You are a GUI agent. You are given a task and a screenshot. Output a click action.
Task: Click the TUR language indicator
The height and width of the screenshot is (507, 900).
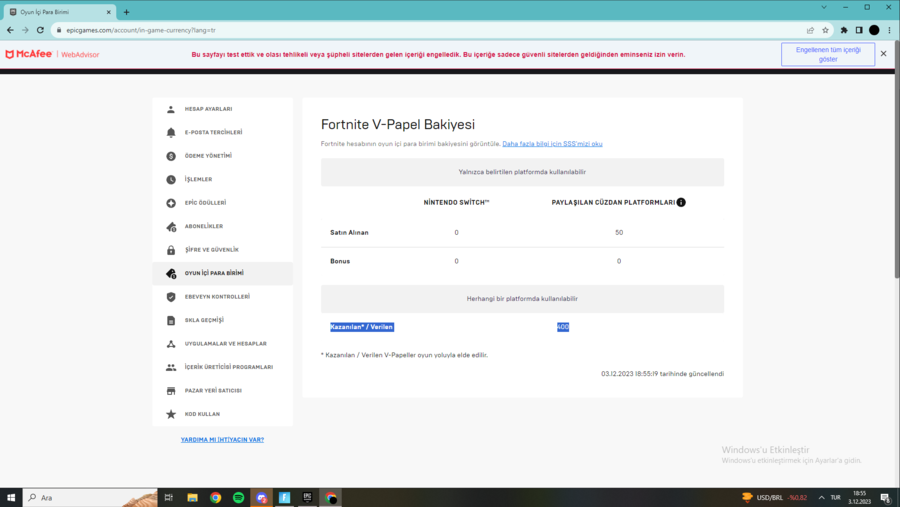[835, 497]
